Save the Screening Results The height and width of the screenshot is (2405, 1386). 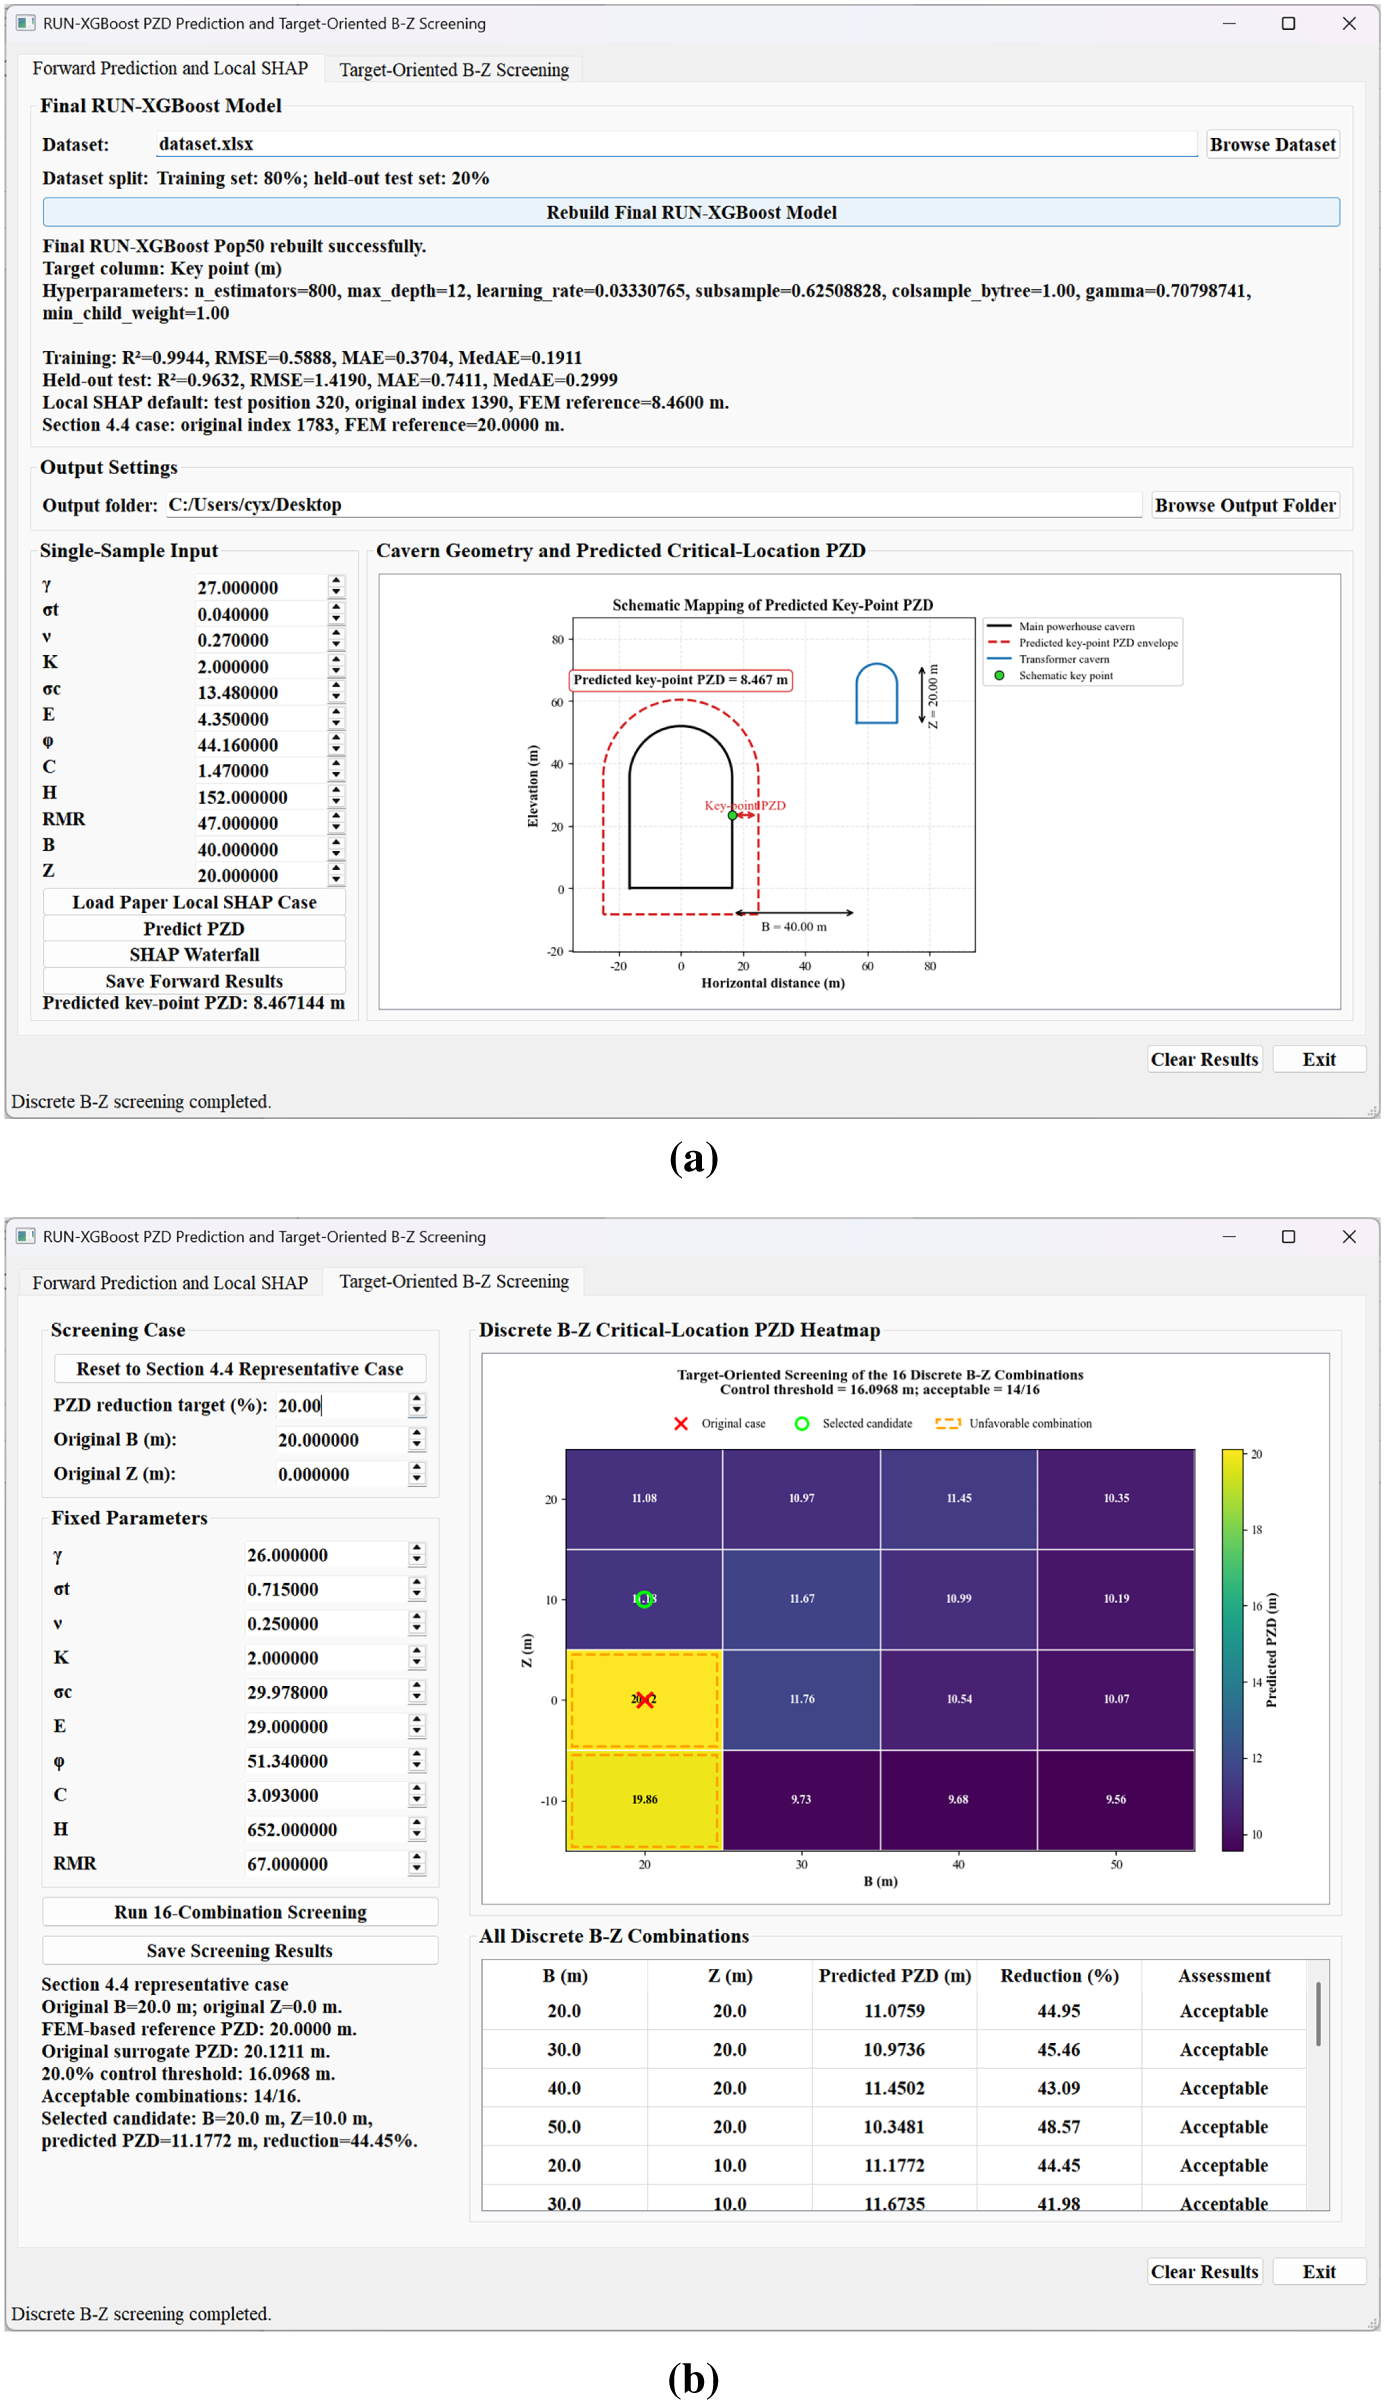(x=240, y=1951)
